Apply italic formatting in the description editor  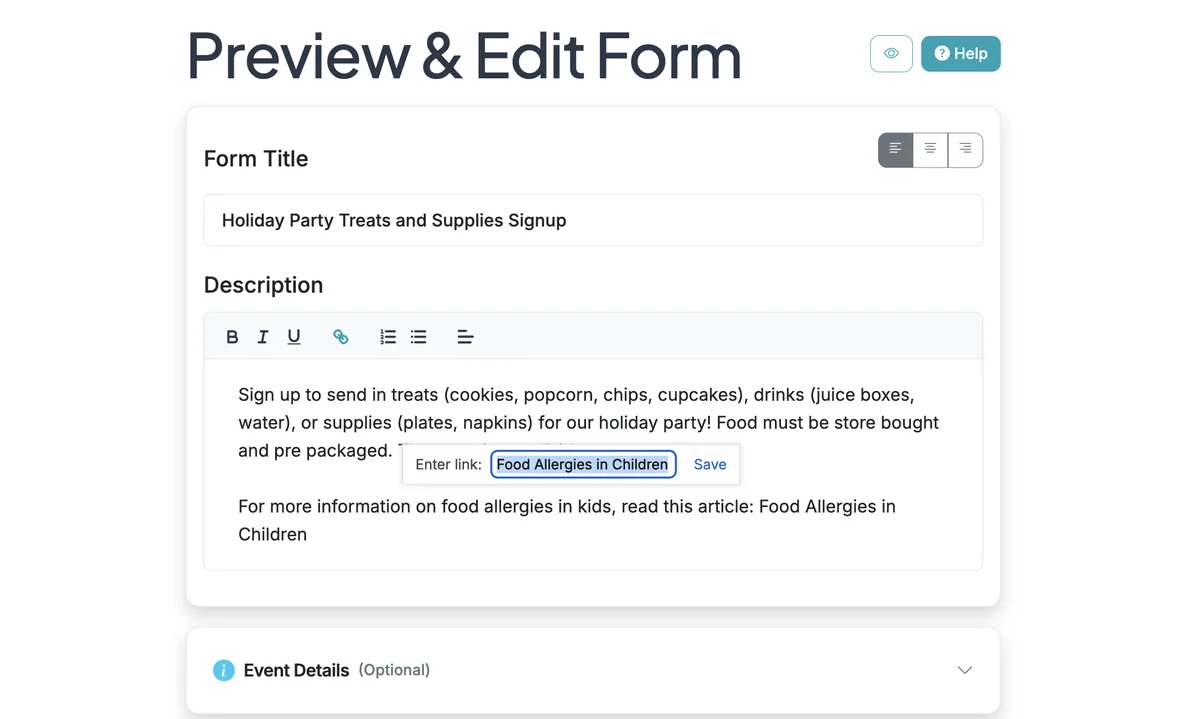tap(262, 337)
